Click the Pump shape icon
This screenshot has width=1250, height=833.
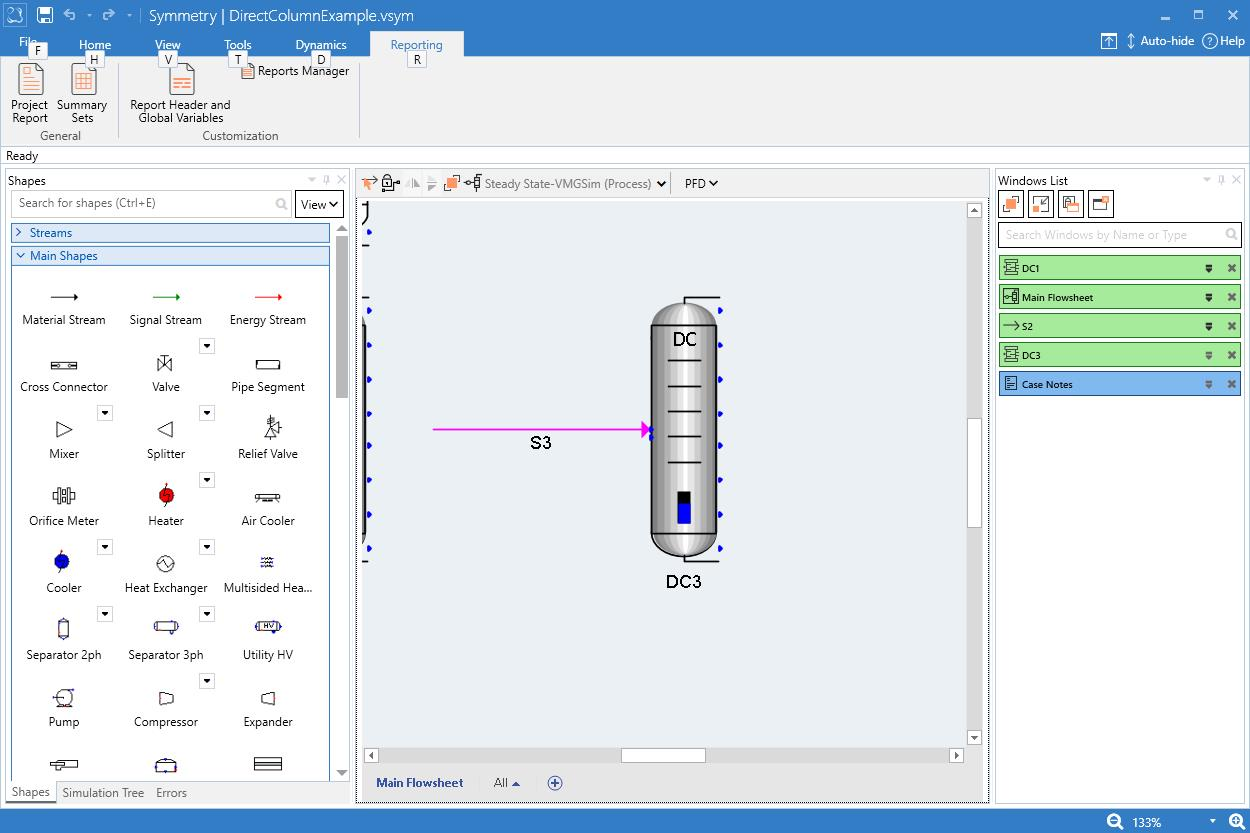(x=64, y=698)
